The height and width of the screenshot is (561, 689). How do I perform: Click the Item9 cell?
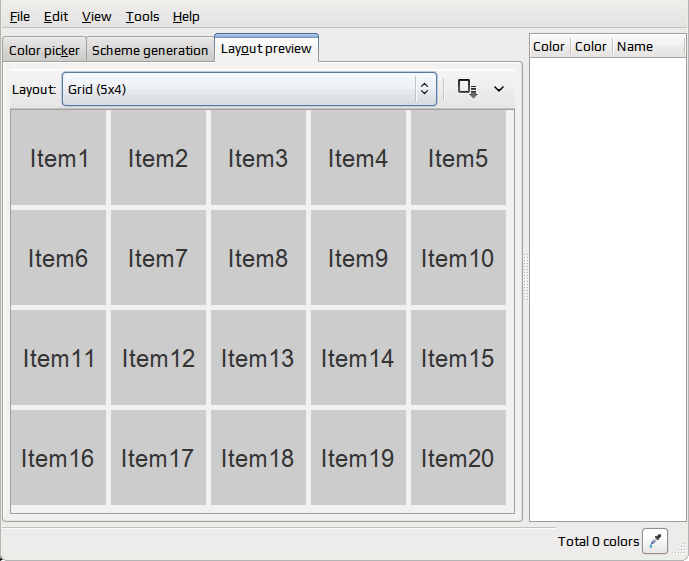359,257
